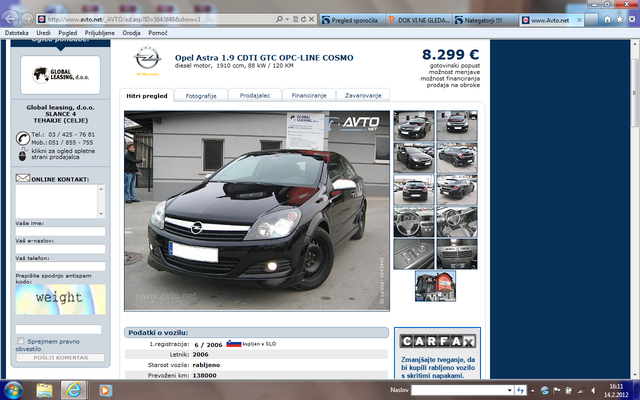Switch to DOK VI NE GLEDA tab

tap(419, 20)
